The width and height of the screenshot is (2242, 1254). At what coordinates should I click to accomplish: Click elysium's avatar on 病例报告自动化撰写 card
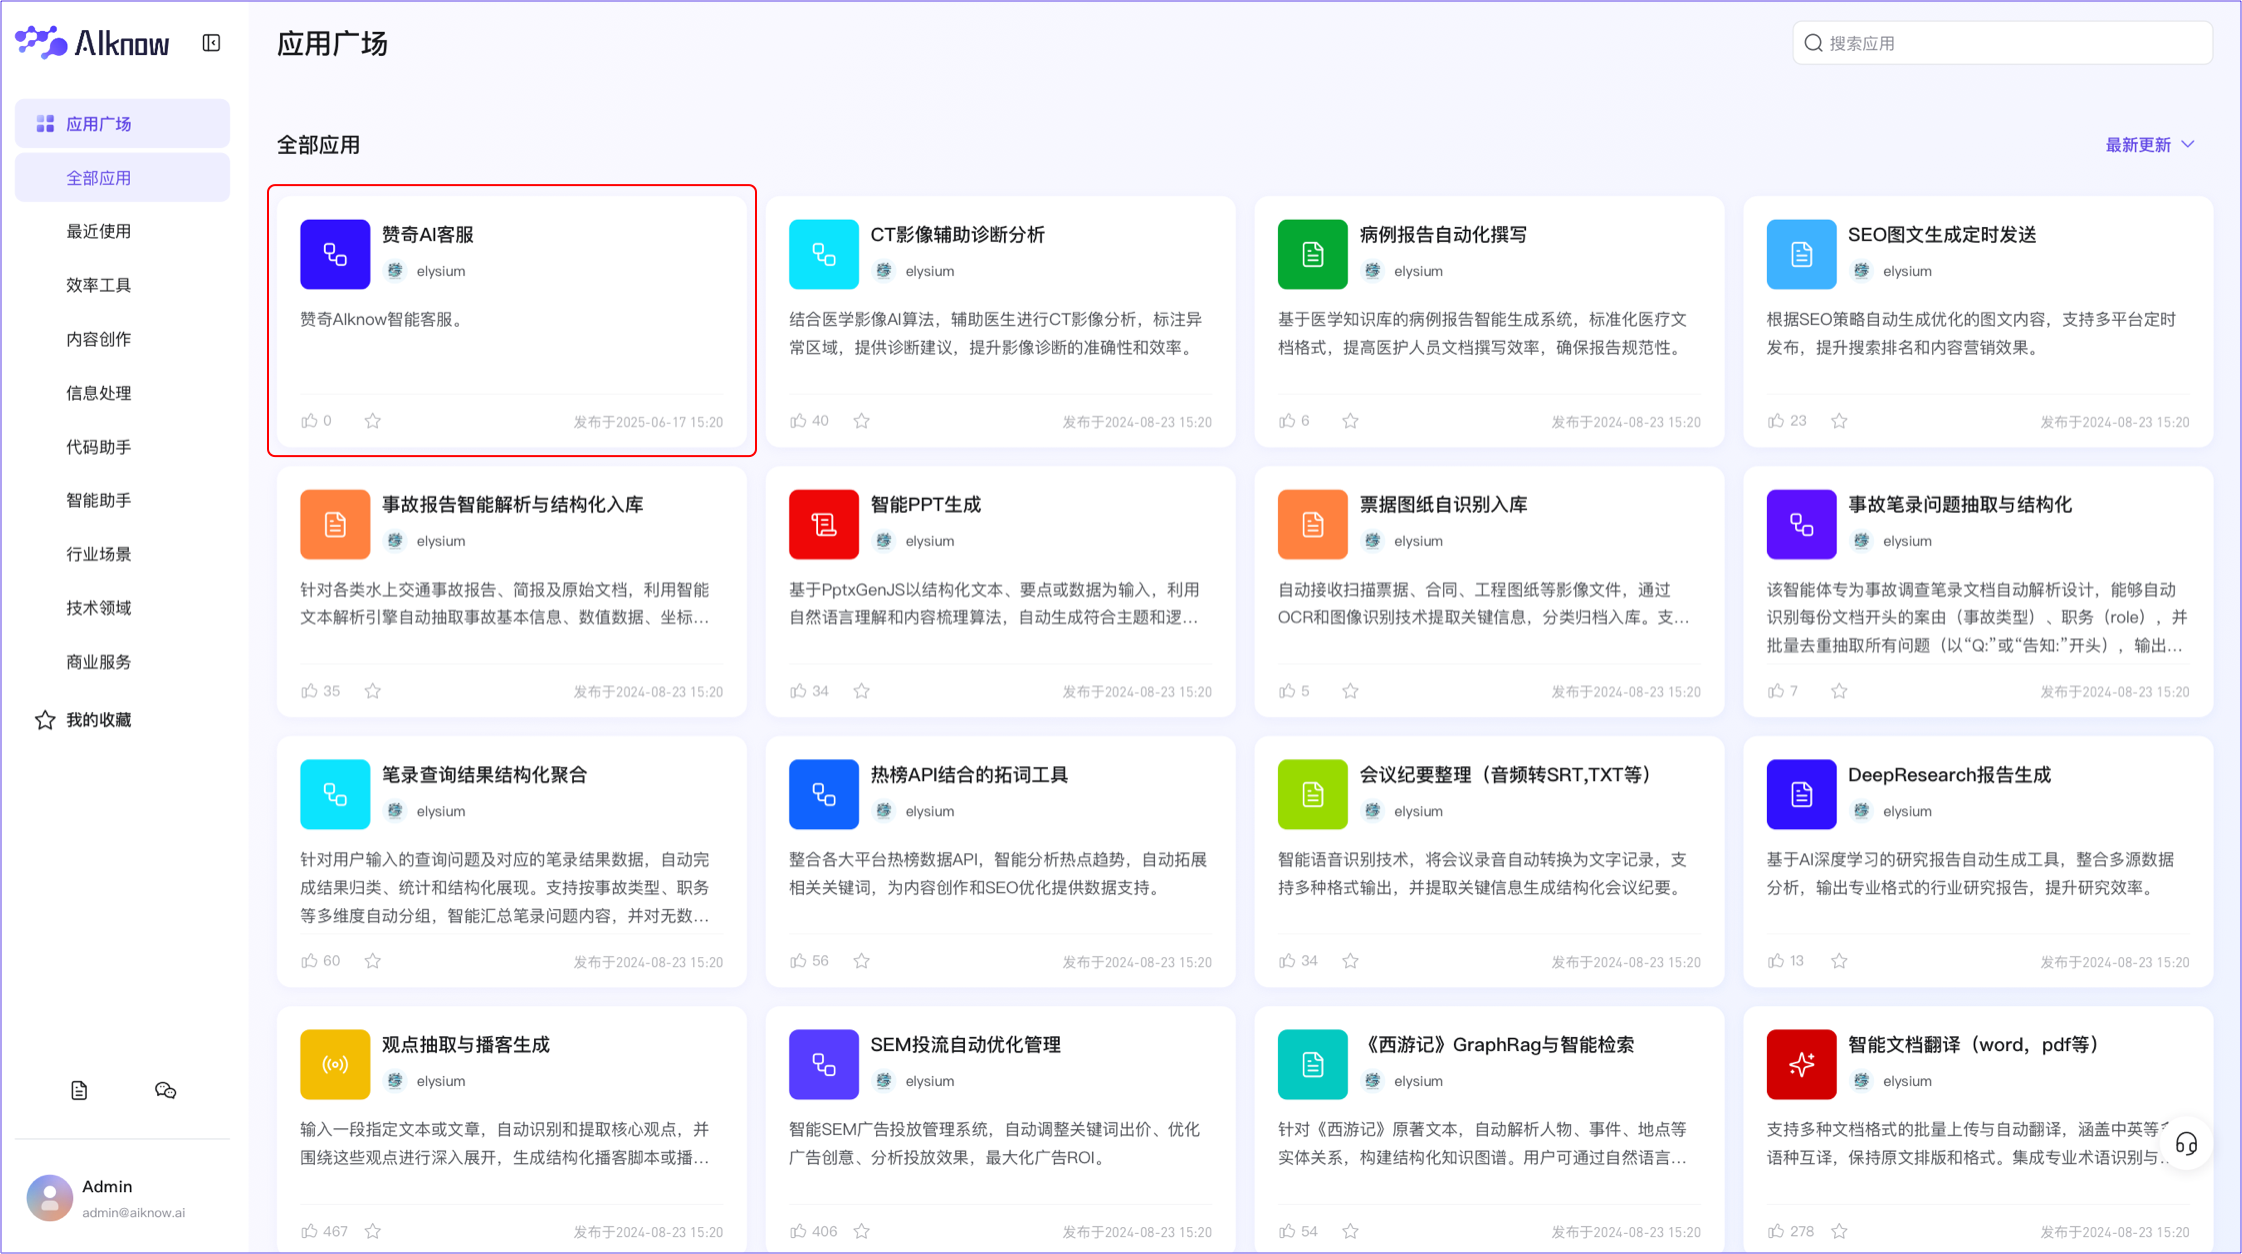click(x=1374, y=270)
